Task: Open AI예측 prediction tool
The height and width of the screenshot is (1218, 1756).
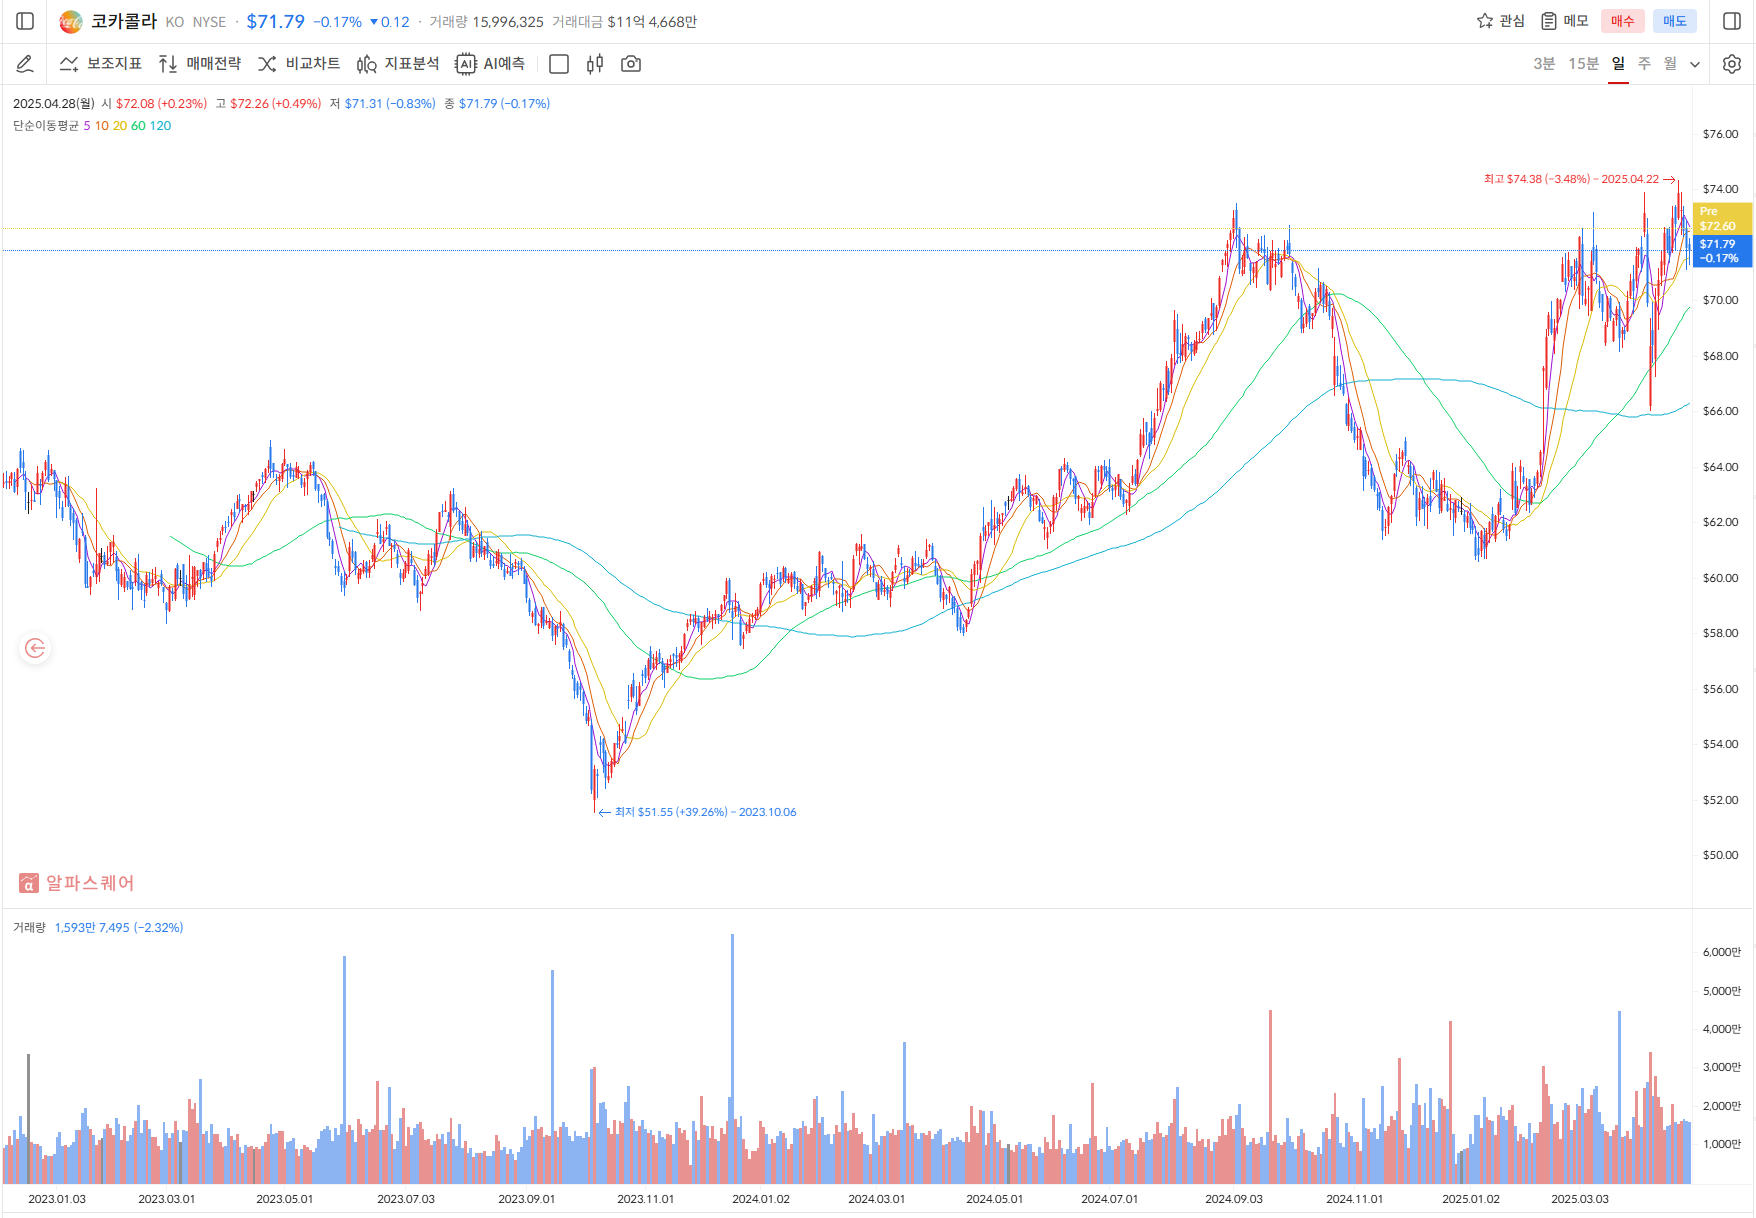Action: tap(490, 64)
